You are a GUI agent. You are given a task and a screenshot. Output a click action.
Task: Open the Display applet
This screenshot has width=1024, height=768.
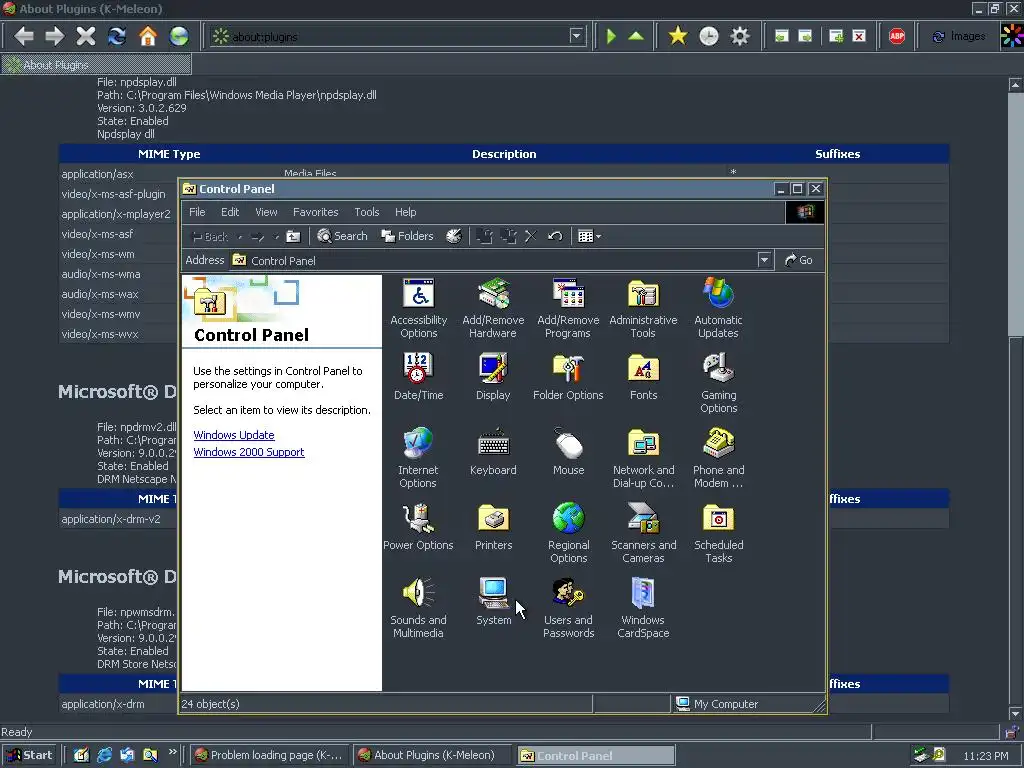click(493, 376)
